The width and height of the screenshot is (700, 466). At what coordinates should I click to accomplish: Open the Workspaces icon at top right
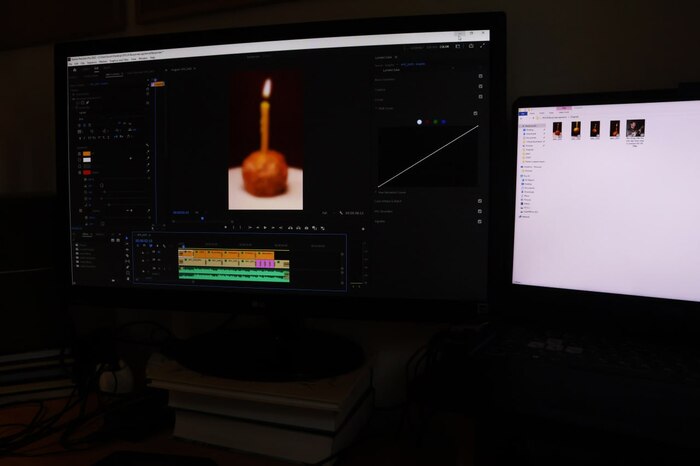click(x=457, y=46)
